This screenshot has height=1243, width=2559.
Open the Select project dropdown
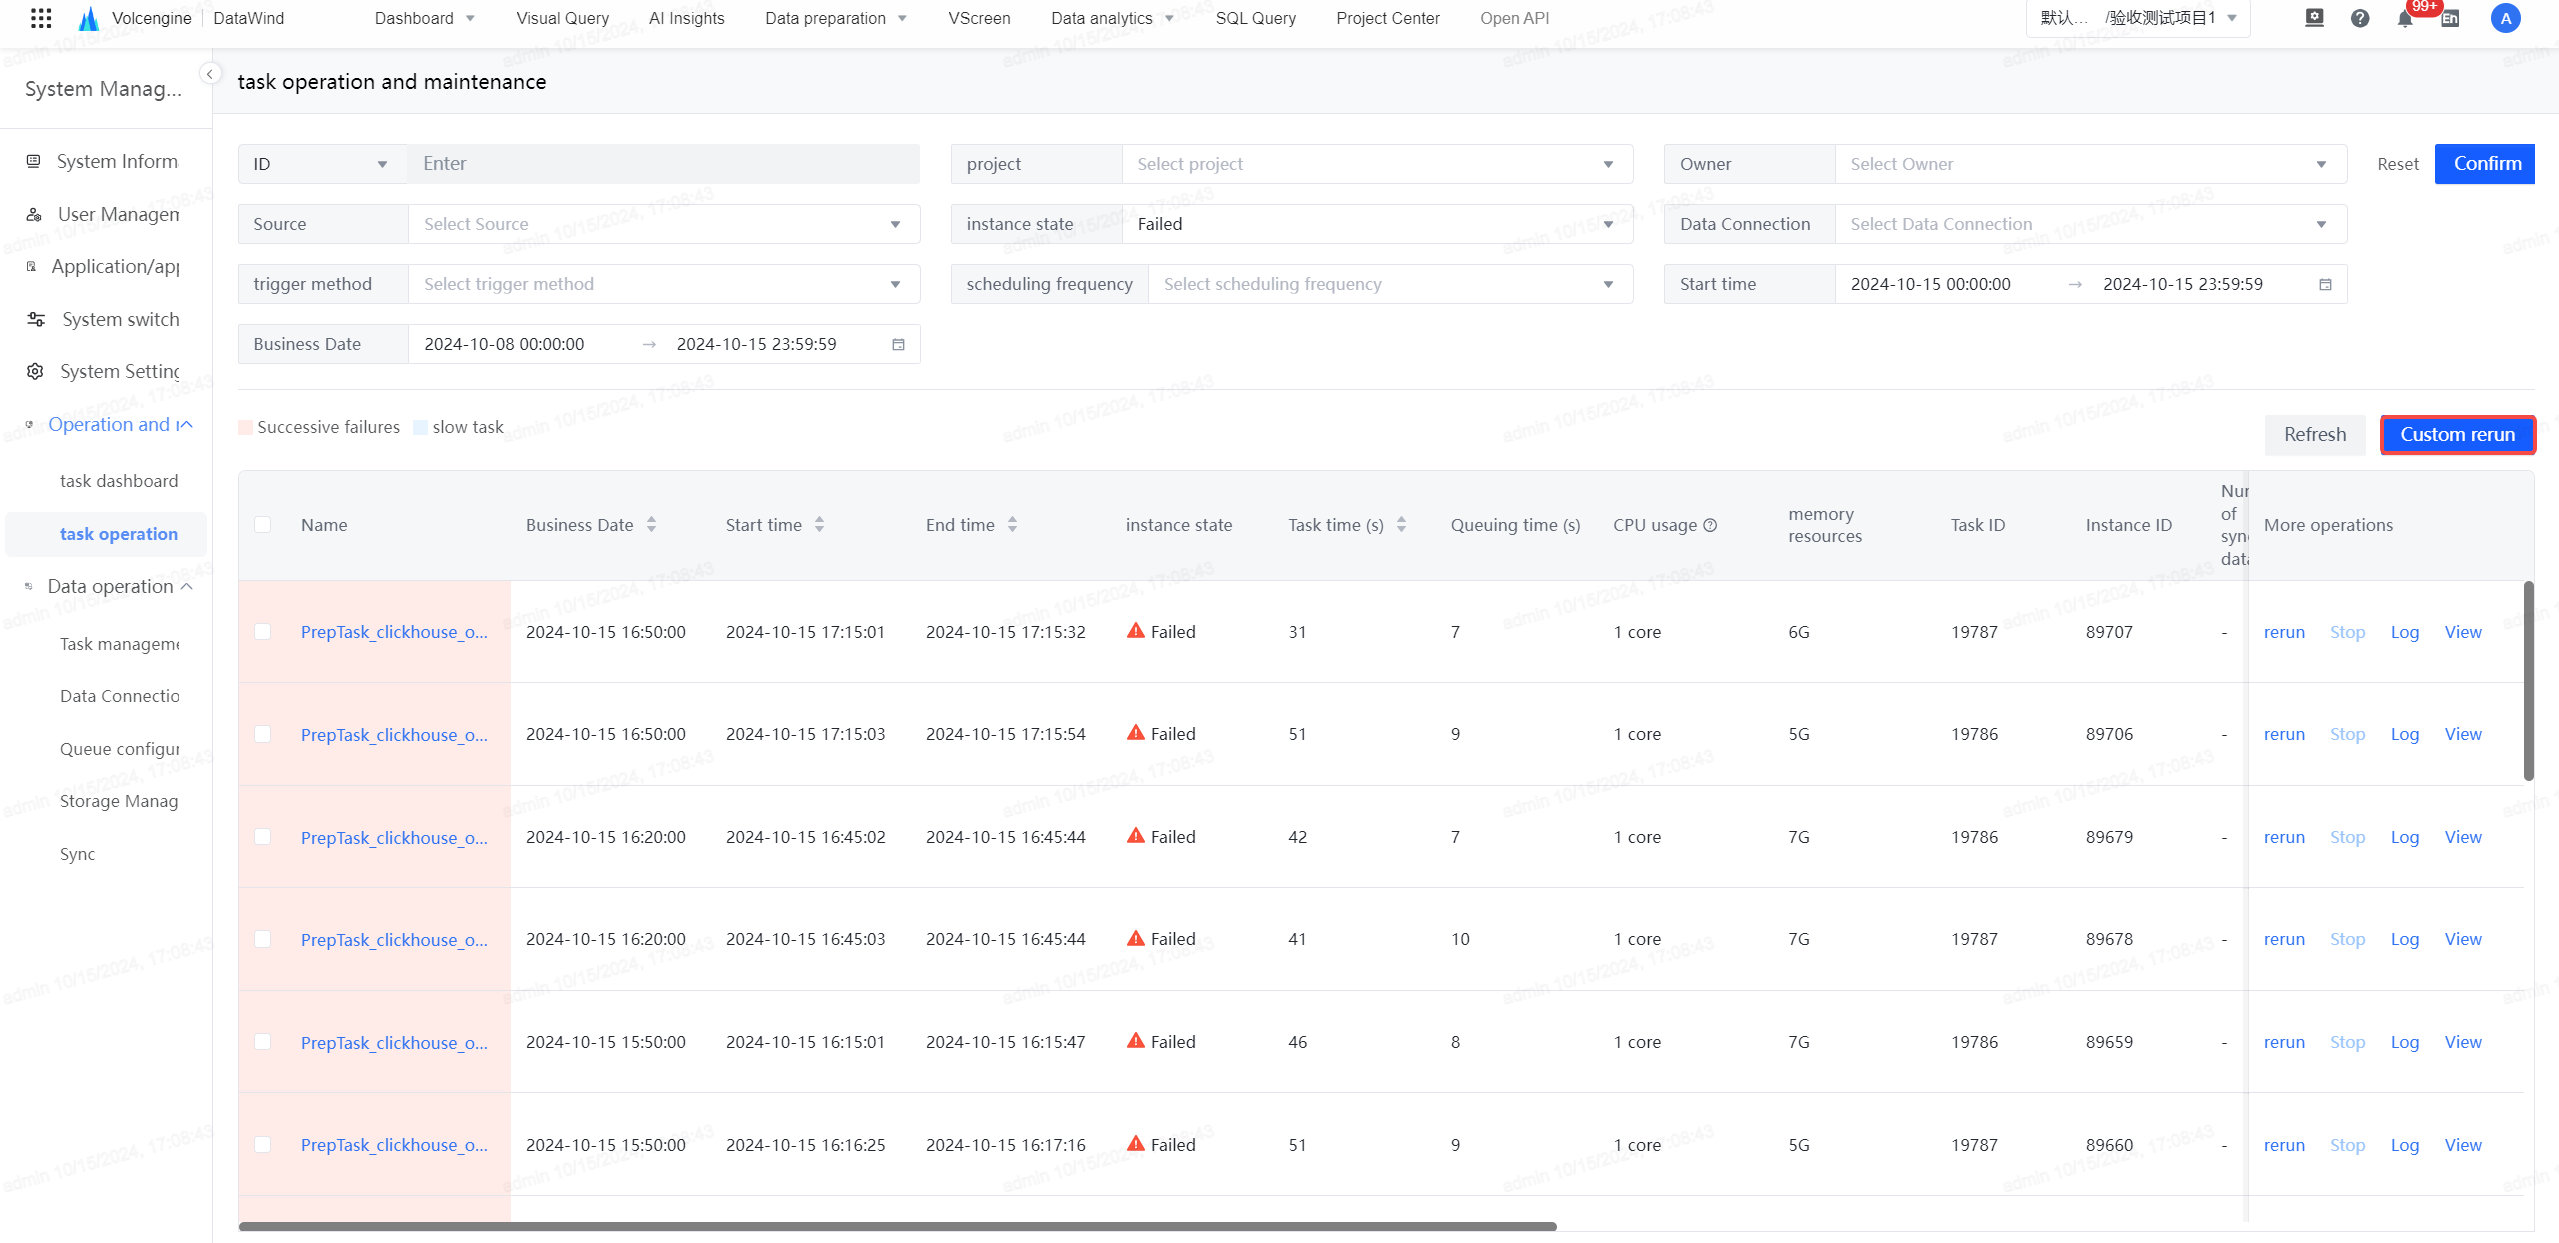click(x=1377, y=164)
